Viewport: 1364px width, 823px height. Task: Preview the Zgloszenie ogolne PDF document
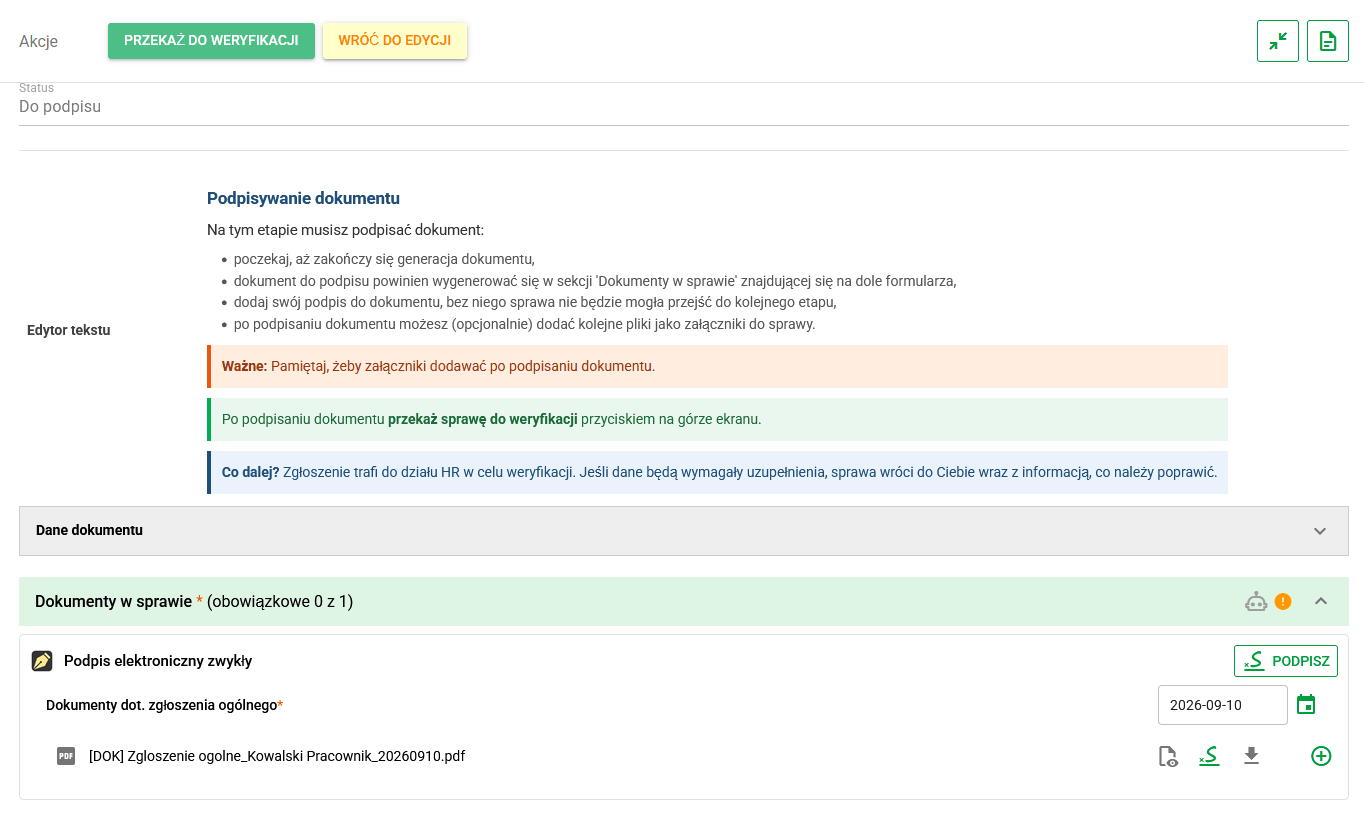click(1168, 757)
